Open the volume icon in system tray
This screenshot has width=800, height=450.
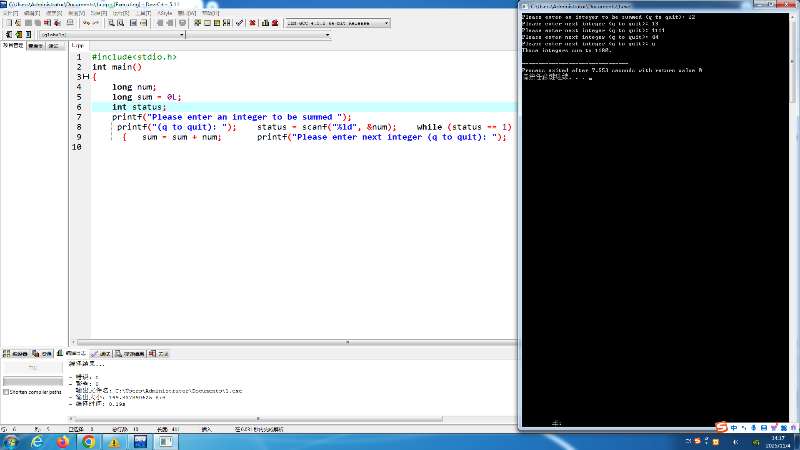coord(736,442)
